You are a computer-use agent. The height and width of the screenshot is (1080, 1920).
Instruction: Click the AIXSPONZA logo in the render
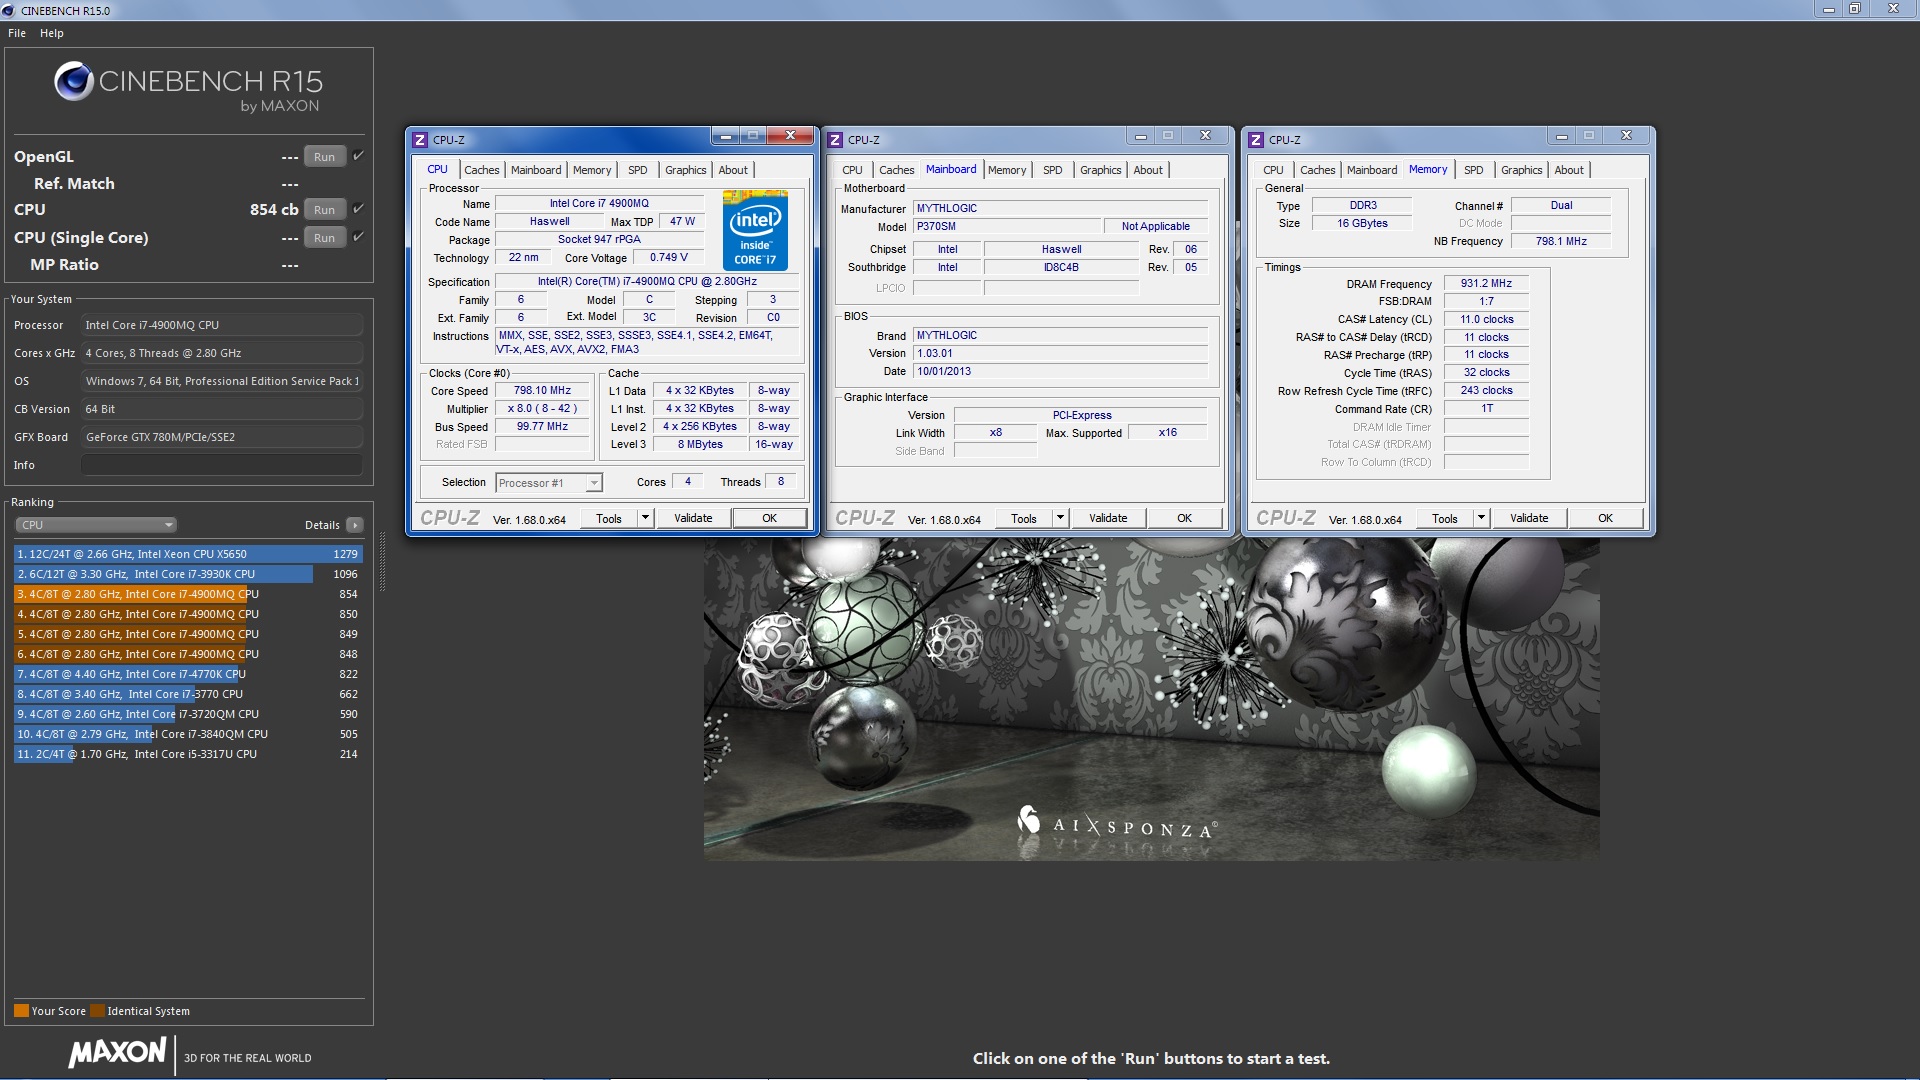1115,823
